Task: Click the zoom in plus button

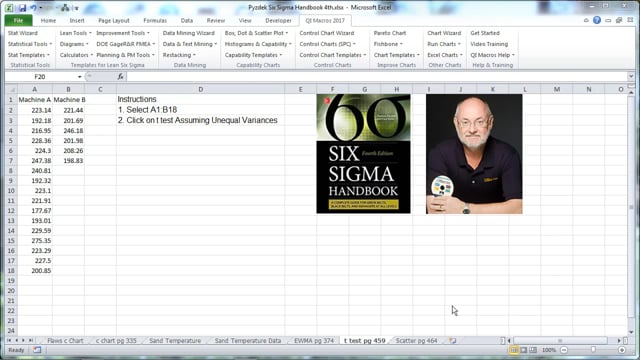Action: pyautogui.click(x=622, y=350)
